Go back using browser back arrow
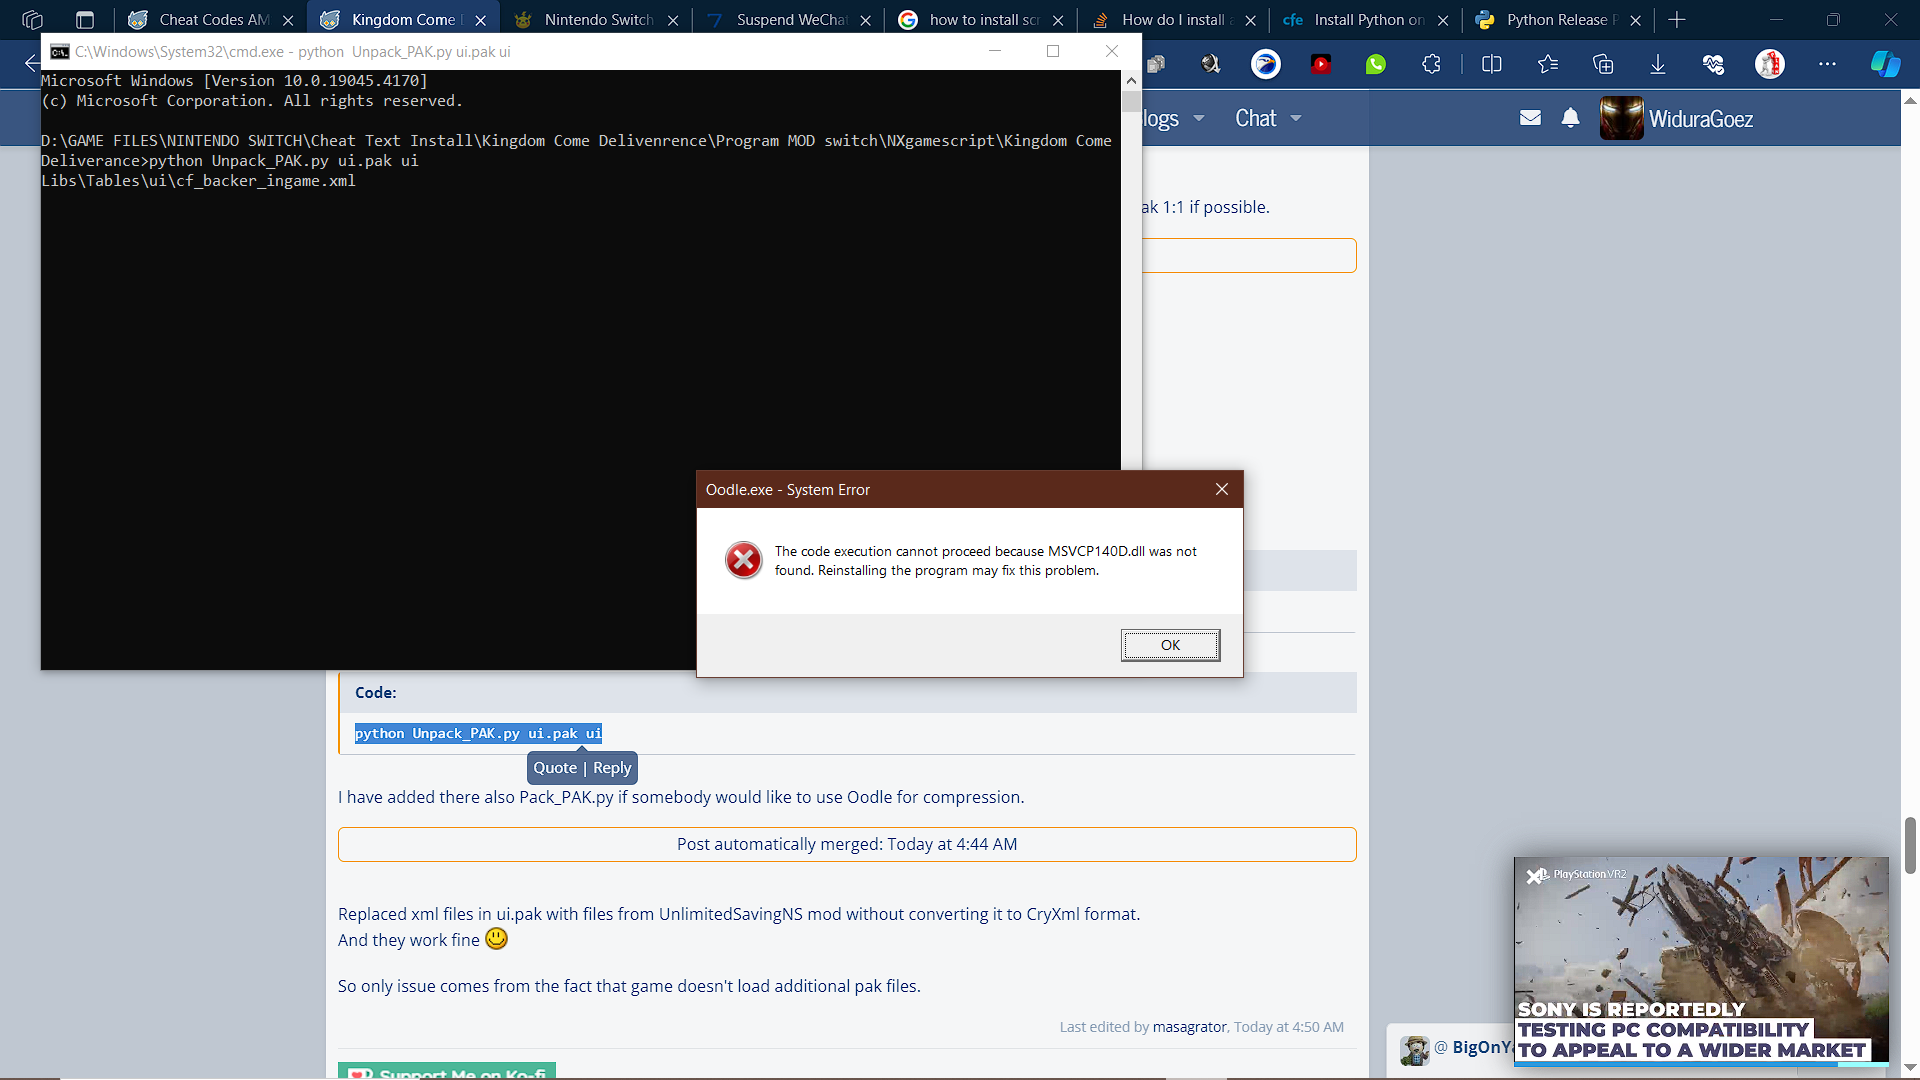The image size is (1920, 1080). coord(30,64)
